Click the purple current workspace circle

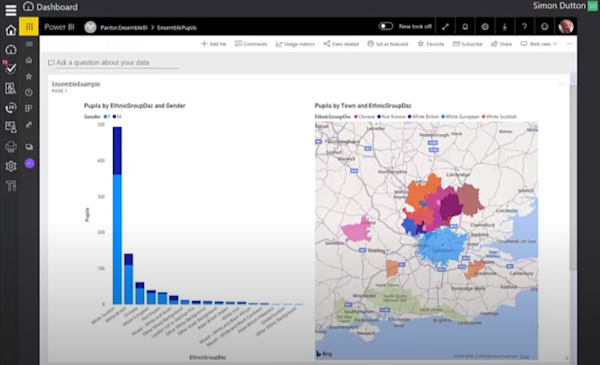(29, 164)
